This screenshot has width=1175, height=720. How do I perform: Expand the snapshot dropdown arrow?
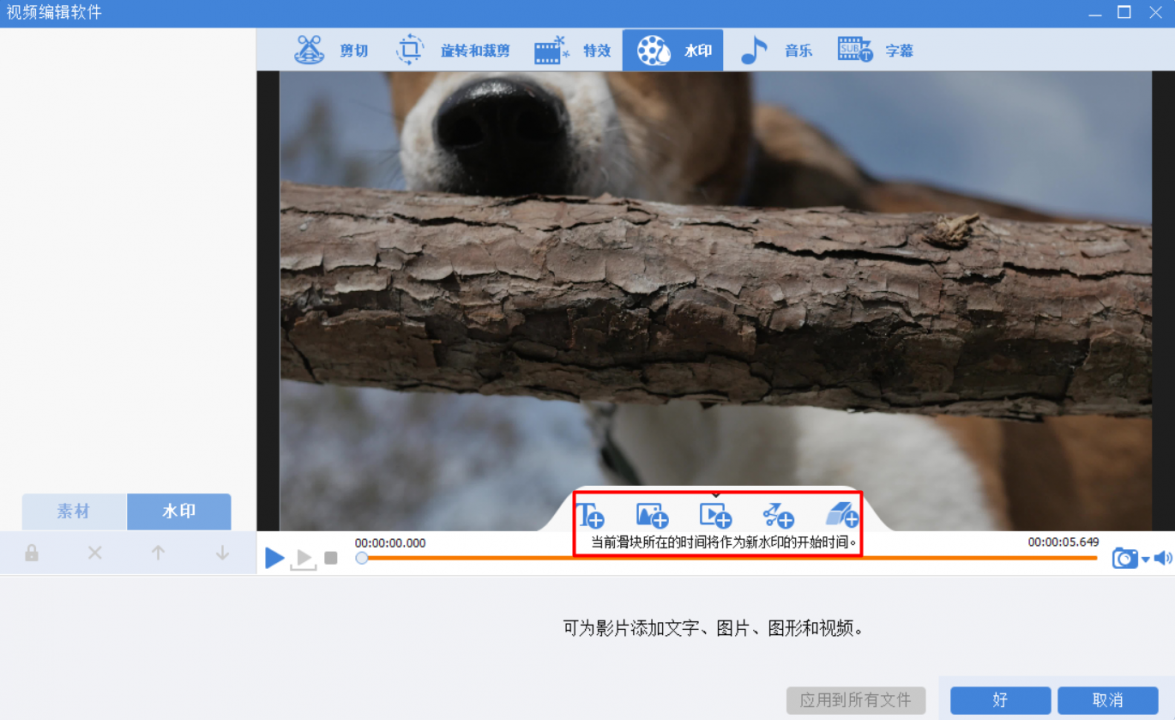[1145, 560]
